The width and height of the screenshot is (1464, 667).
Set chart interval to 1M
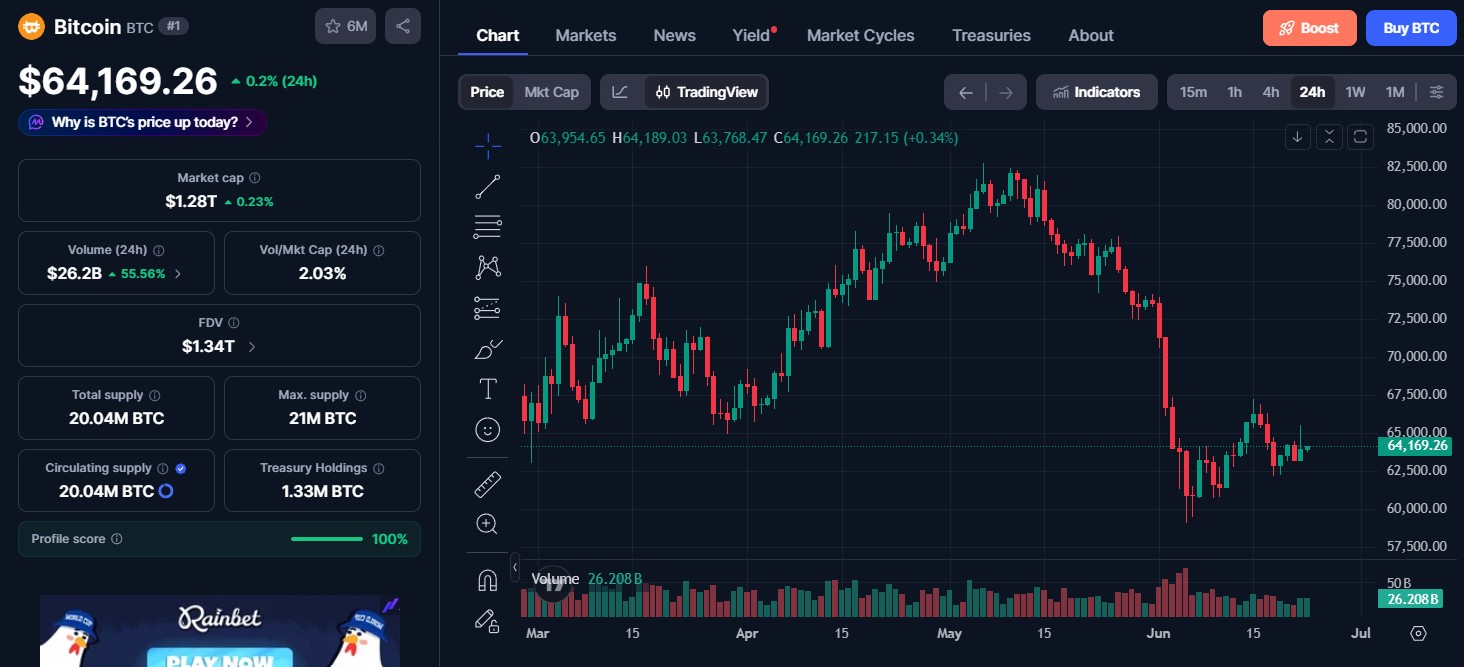1395,92
